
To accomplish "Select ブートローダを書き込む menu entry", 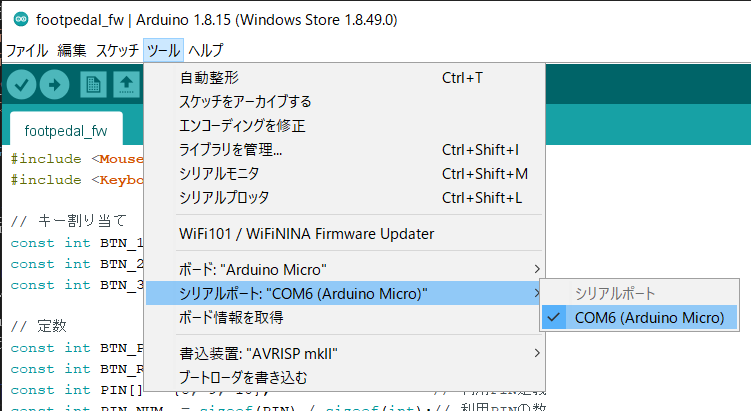I will (x=345, y=377).
